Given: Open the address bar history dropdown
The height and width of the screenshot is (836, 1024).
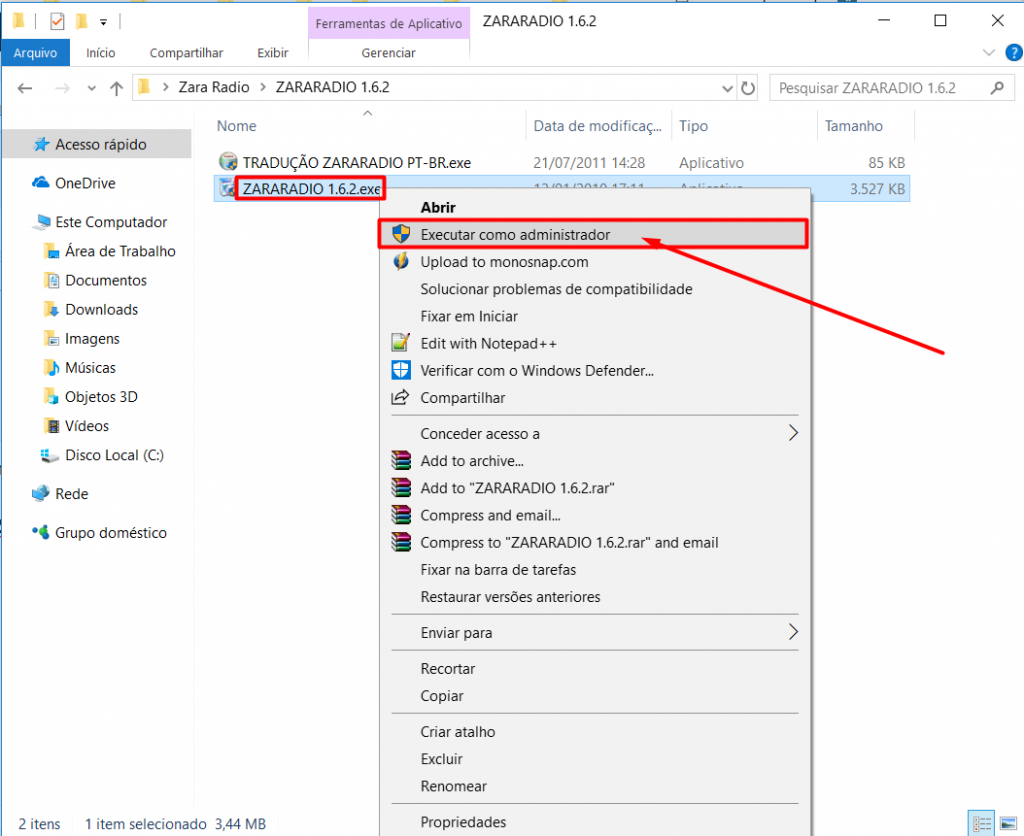Looking at the screenshot, I should [x=726, y=88].
